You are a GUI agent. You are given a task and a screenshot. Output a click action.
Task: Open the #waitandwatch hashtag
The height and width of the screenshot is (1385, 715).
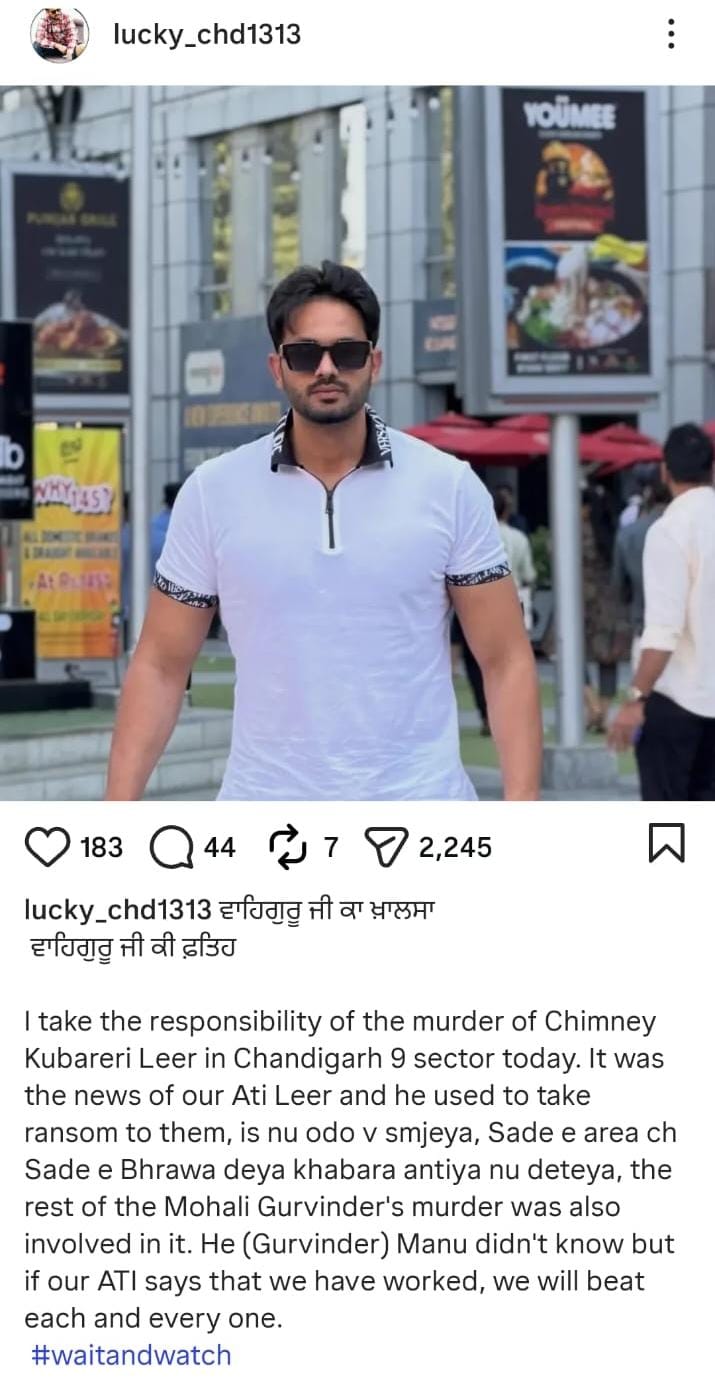131,1355
